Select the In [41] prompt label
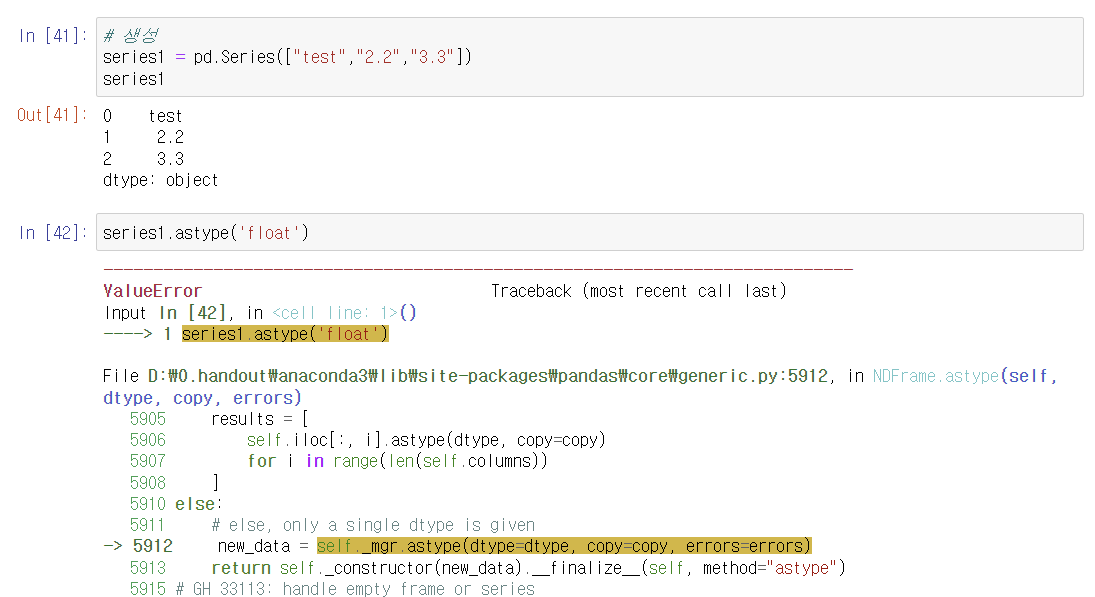Image resolution: width=1095 pixels, height=597 pixels. [53, 36]
